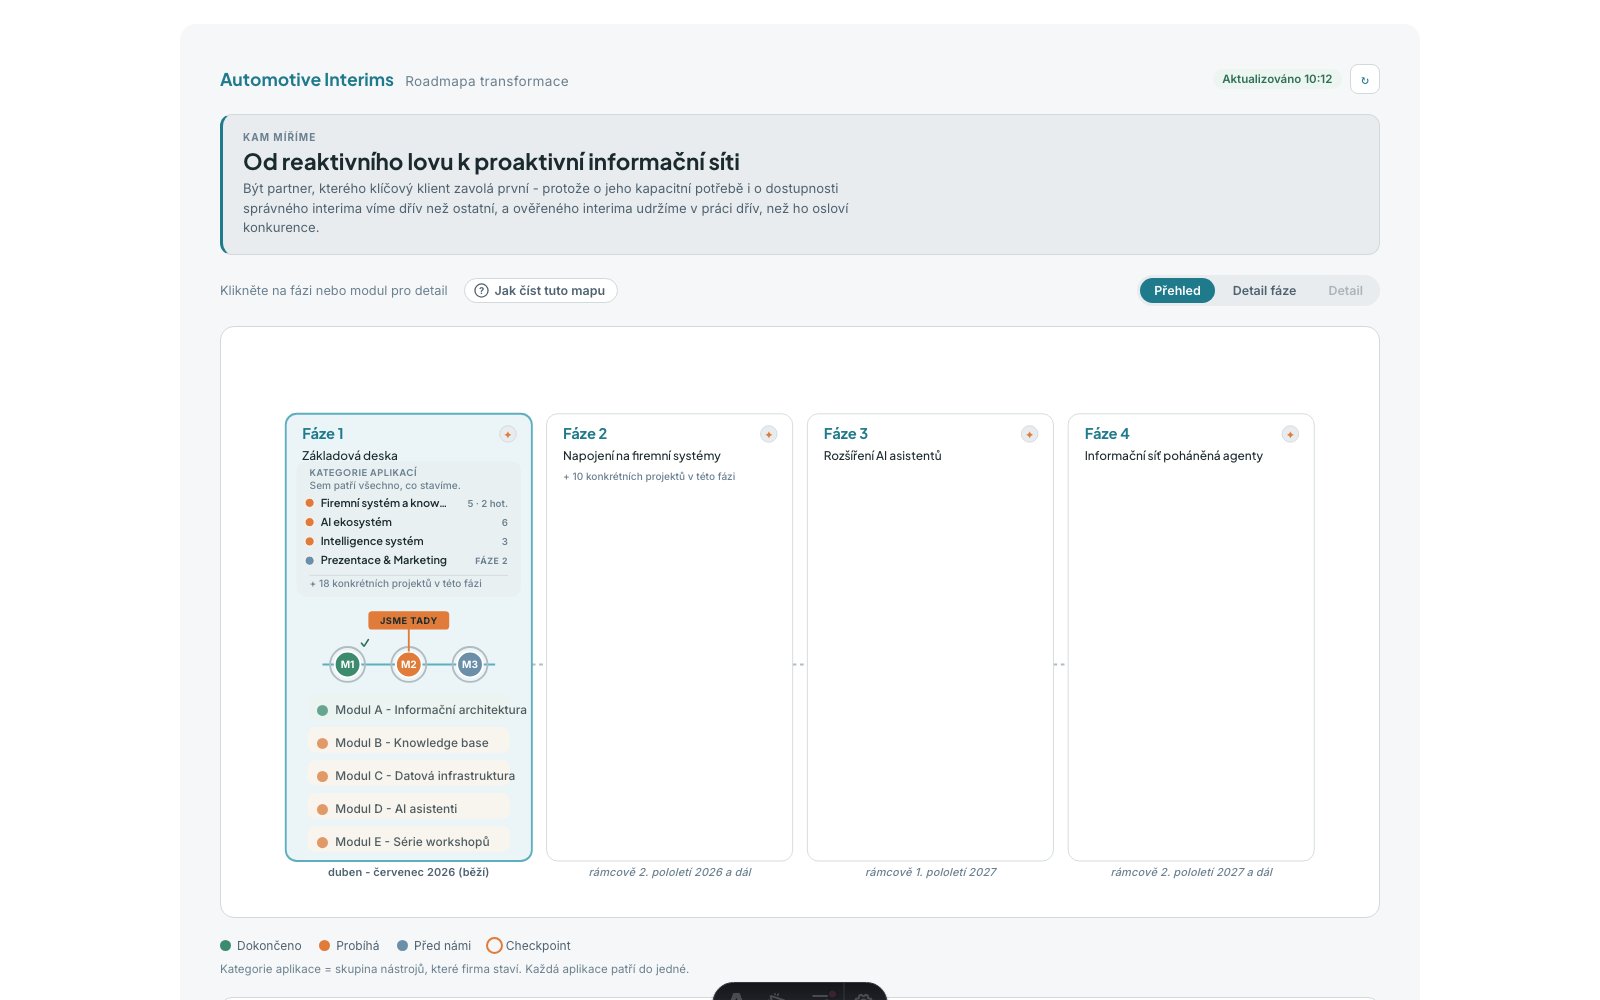This screenshot has height=1000, width=1600.
Task: Select the orange M2 milestone checkpoint
Action: coord(408,664)
